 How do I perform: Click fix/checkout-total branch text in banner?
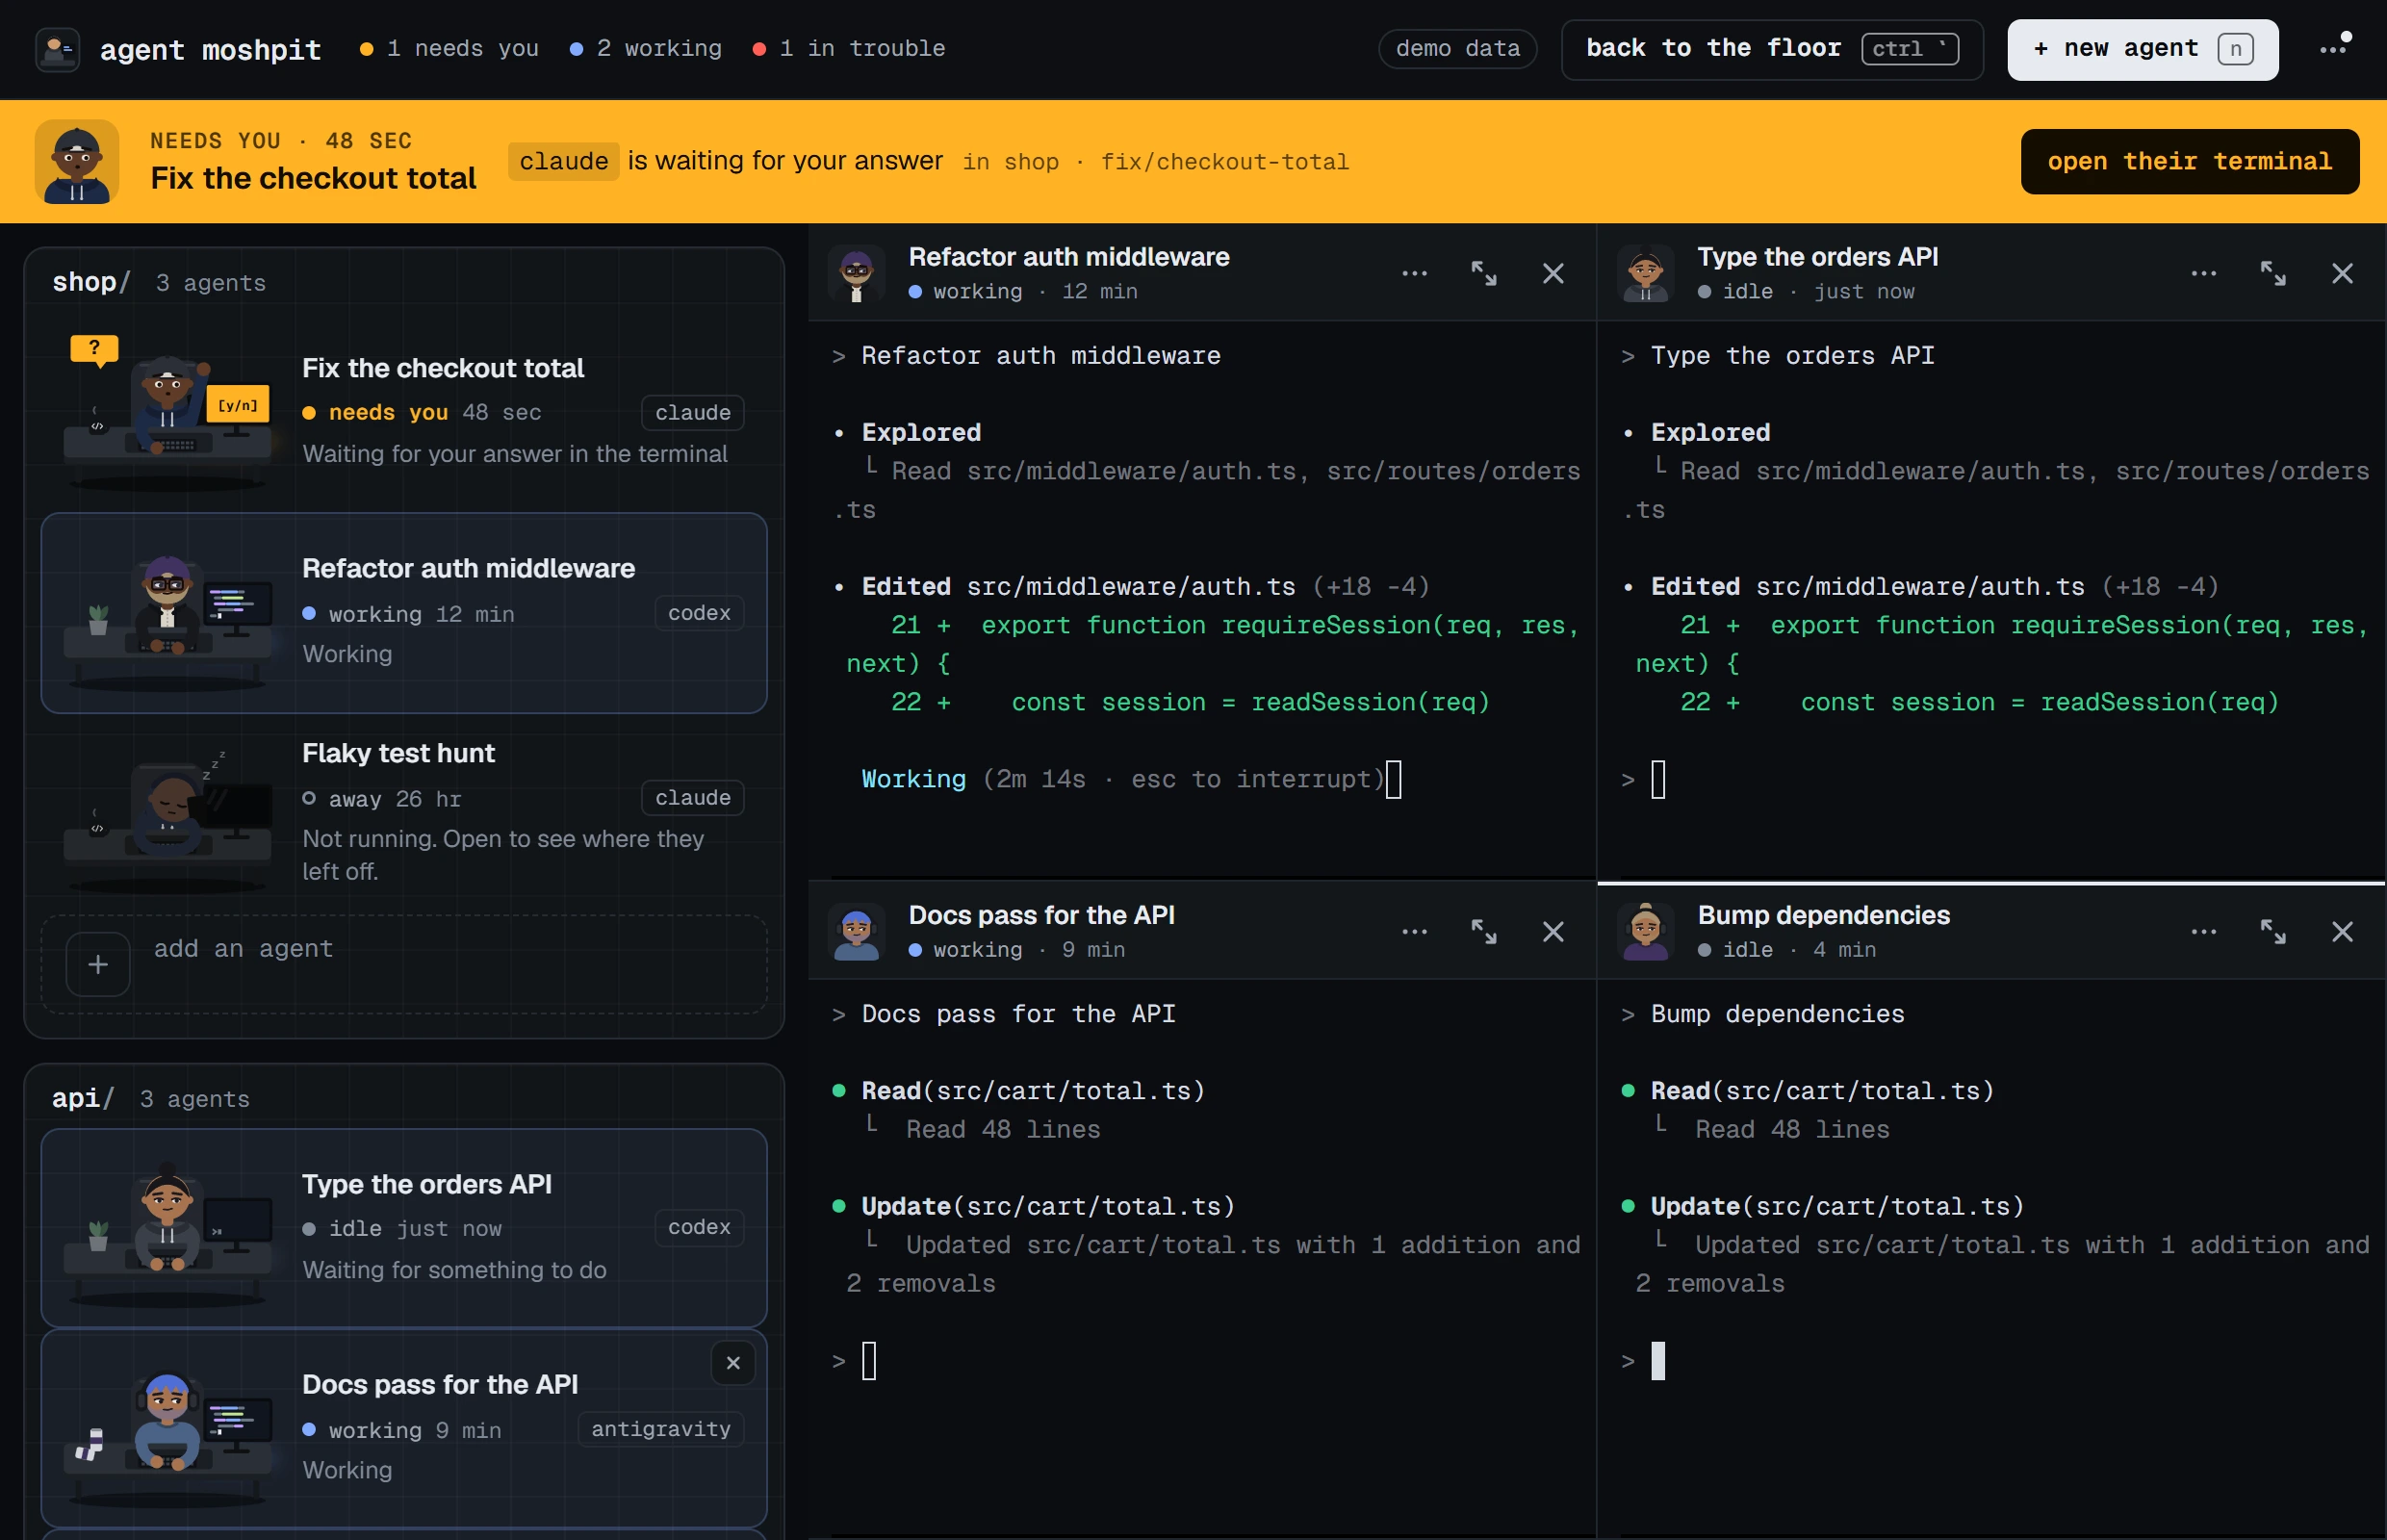1224,162
